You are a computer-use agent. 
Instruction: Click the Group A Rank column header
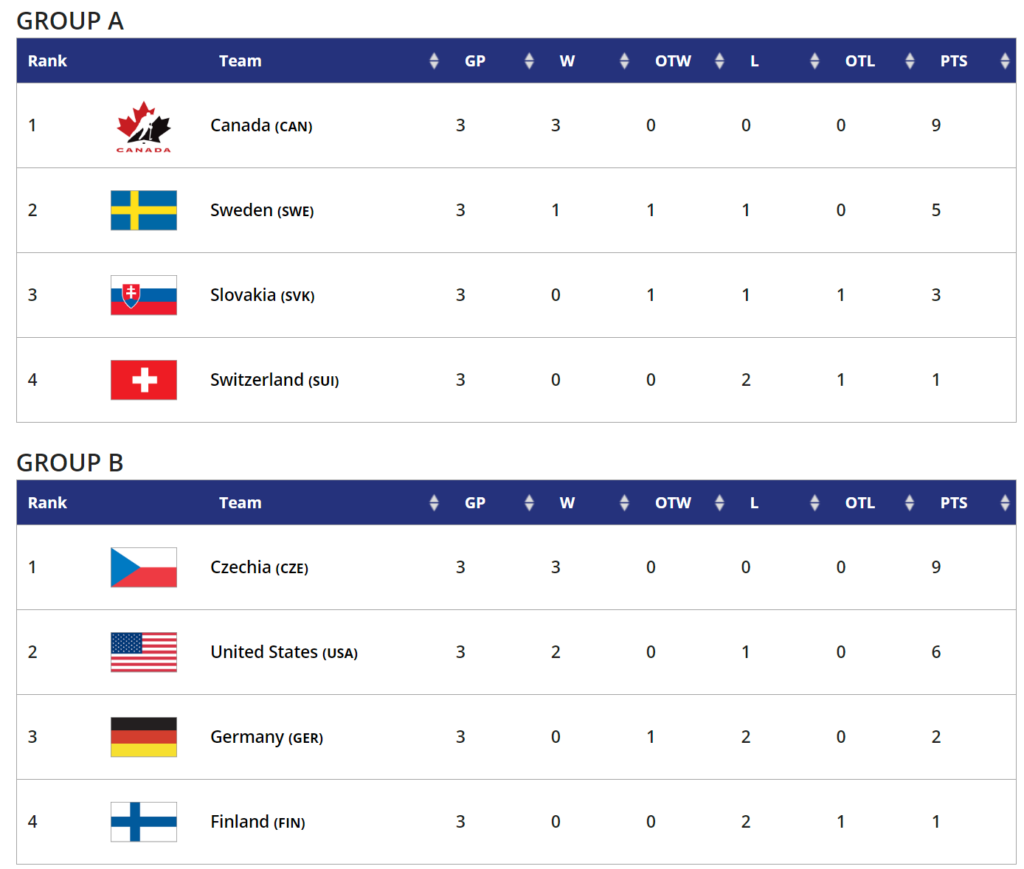47,61
